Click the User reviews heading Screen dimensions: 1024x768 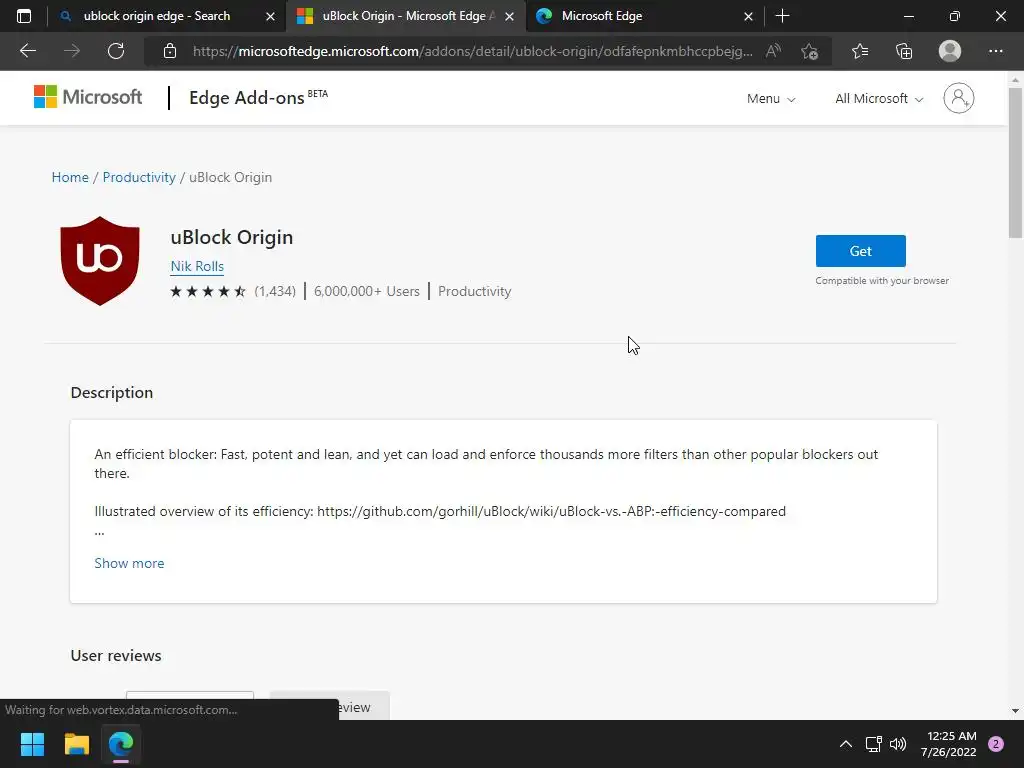pos(116,656)
